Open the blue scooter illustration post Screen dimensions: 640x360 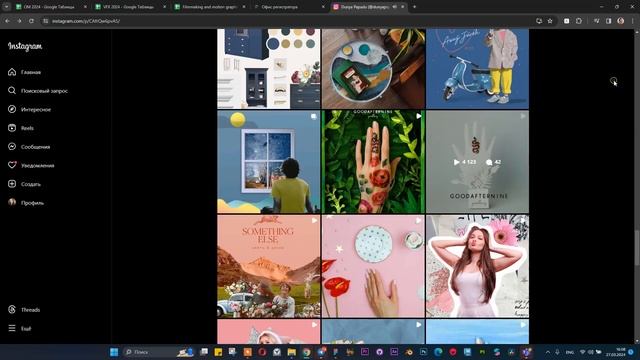click(x=478, y=69)
